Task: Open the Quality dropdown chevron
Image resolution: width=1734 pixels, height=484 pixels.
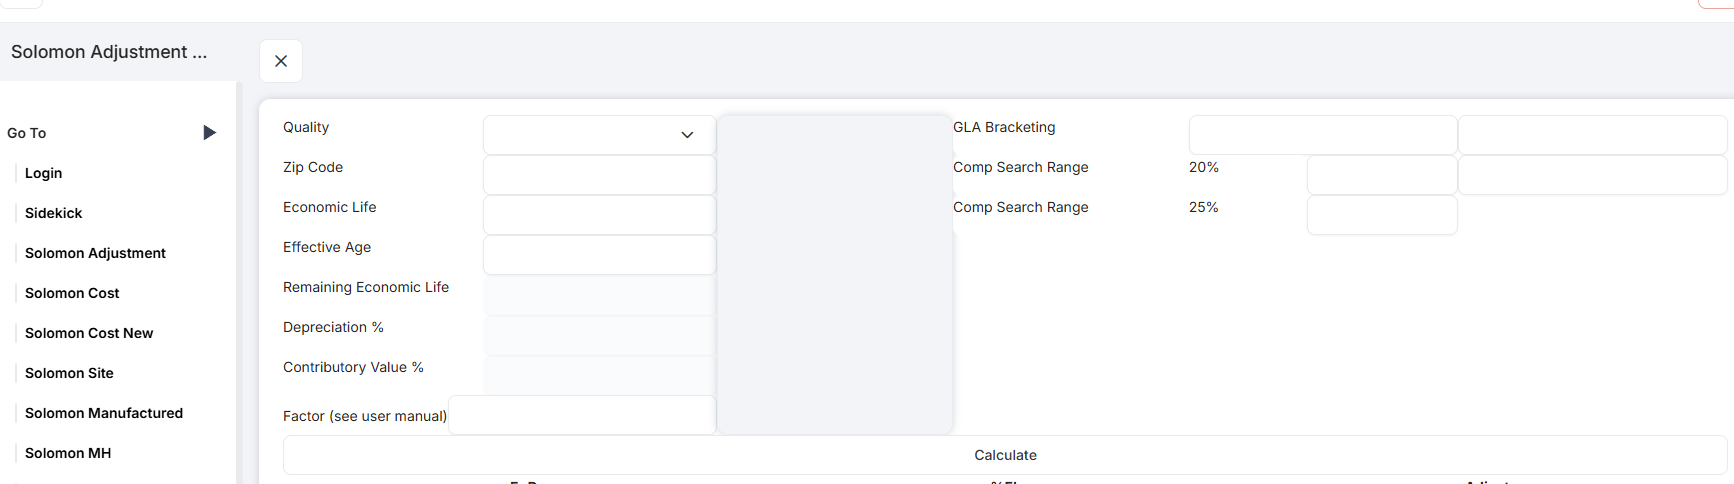Action: pyautogui.click(x=687, y=135)
